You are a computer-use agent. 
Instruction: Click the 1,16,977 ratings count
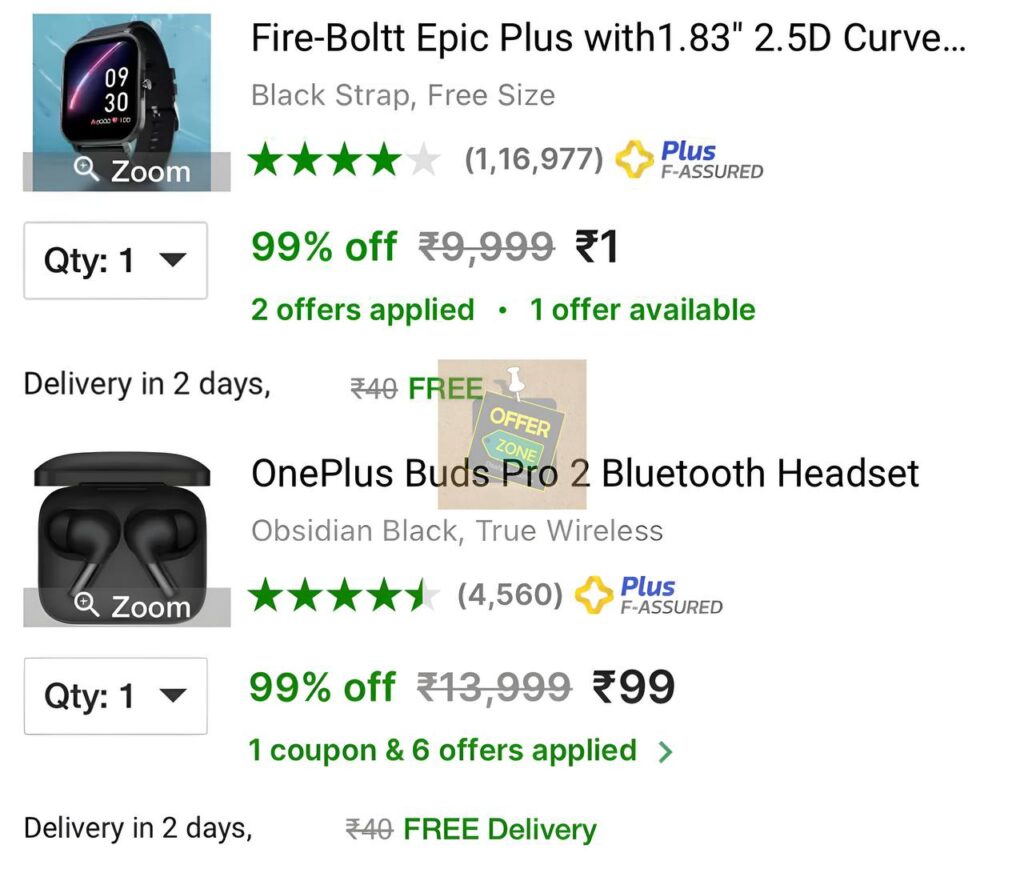point(533,160)
